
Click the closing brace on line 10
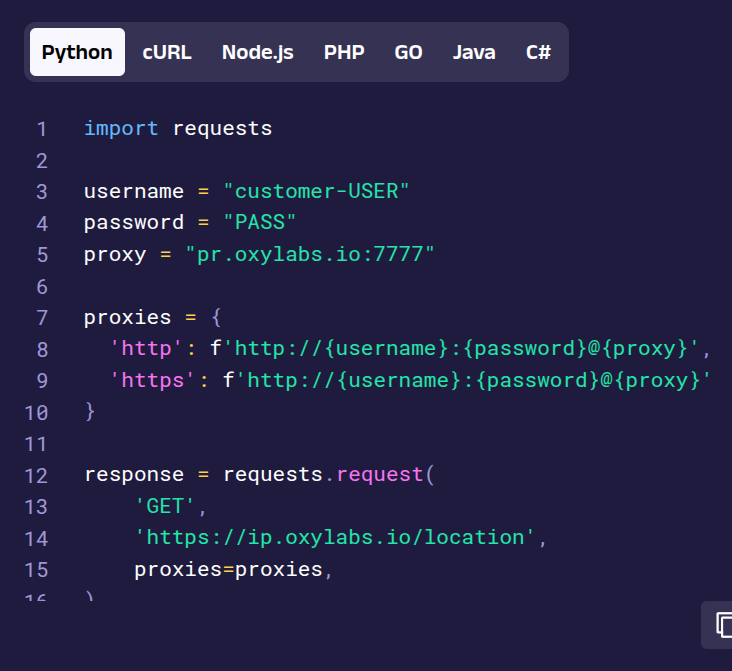90,412
